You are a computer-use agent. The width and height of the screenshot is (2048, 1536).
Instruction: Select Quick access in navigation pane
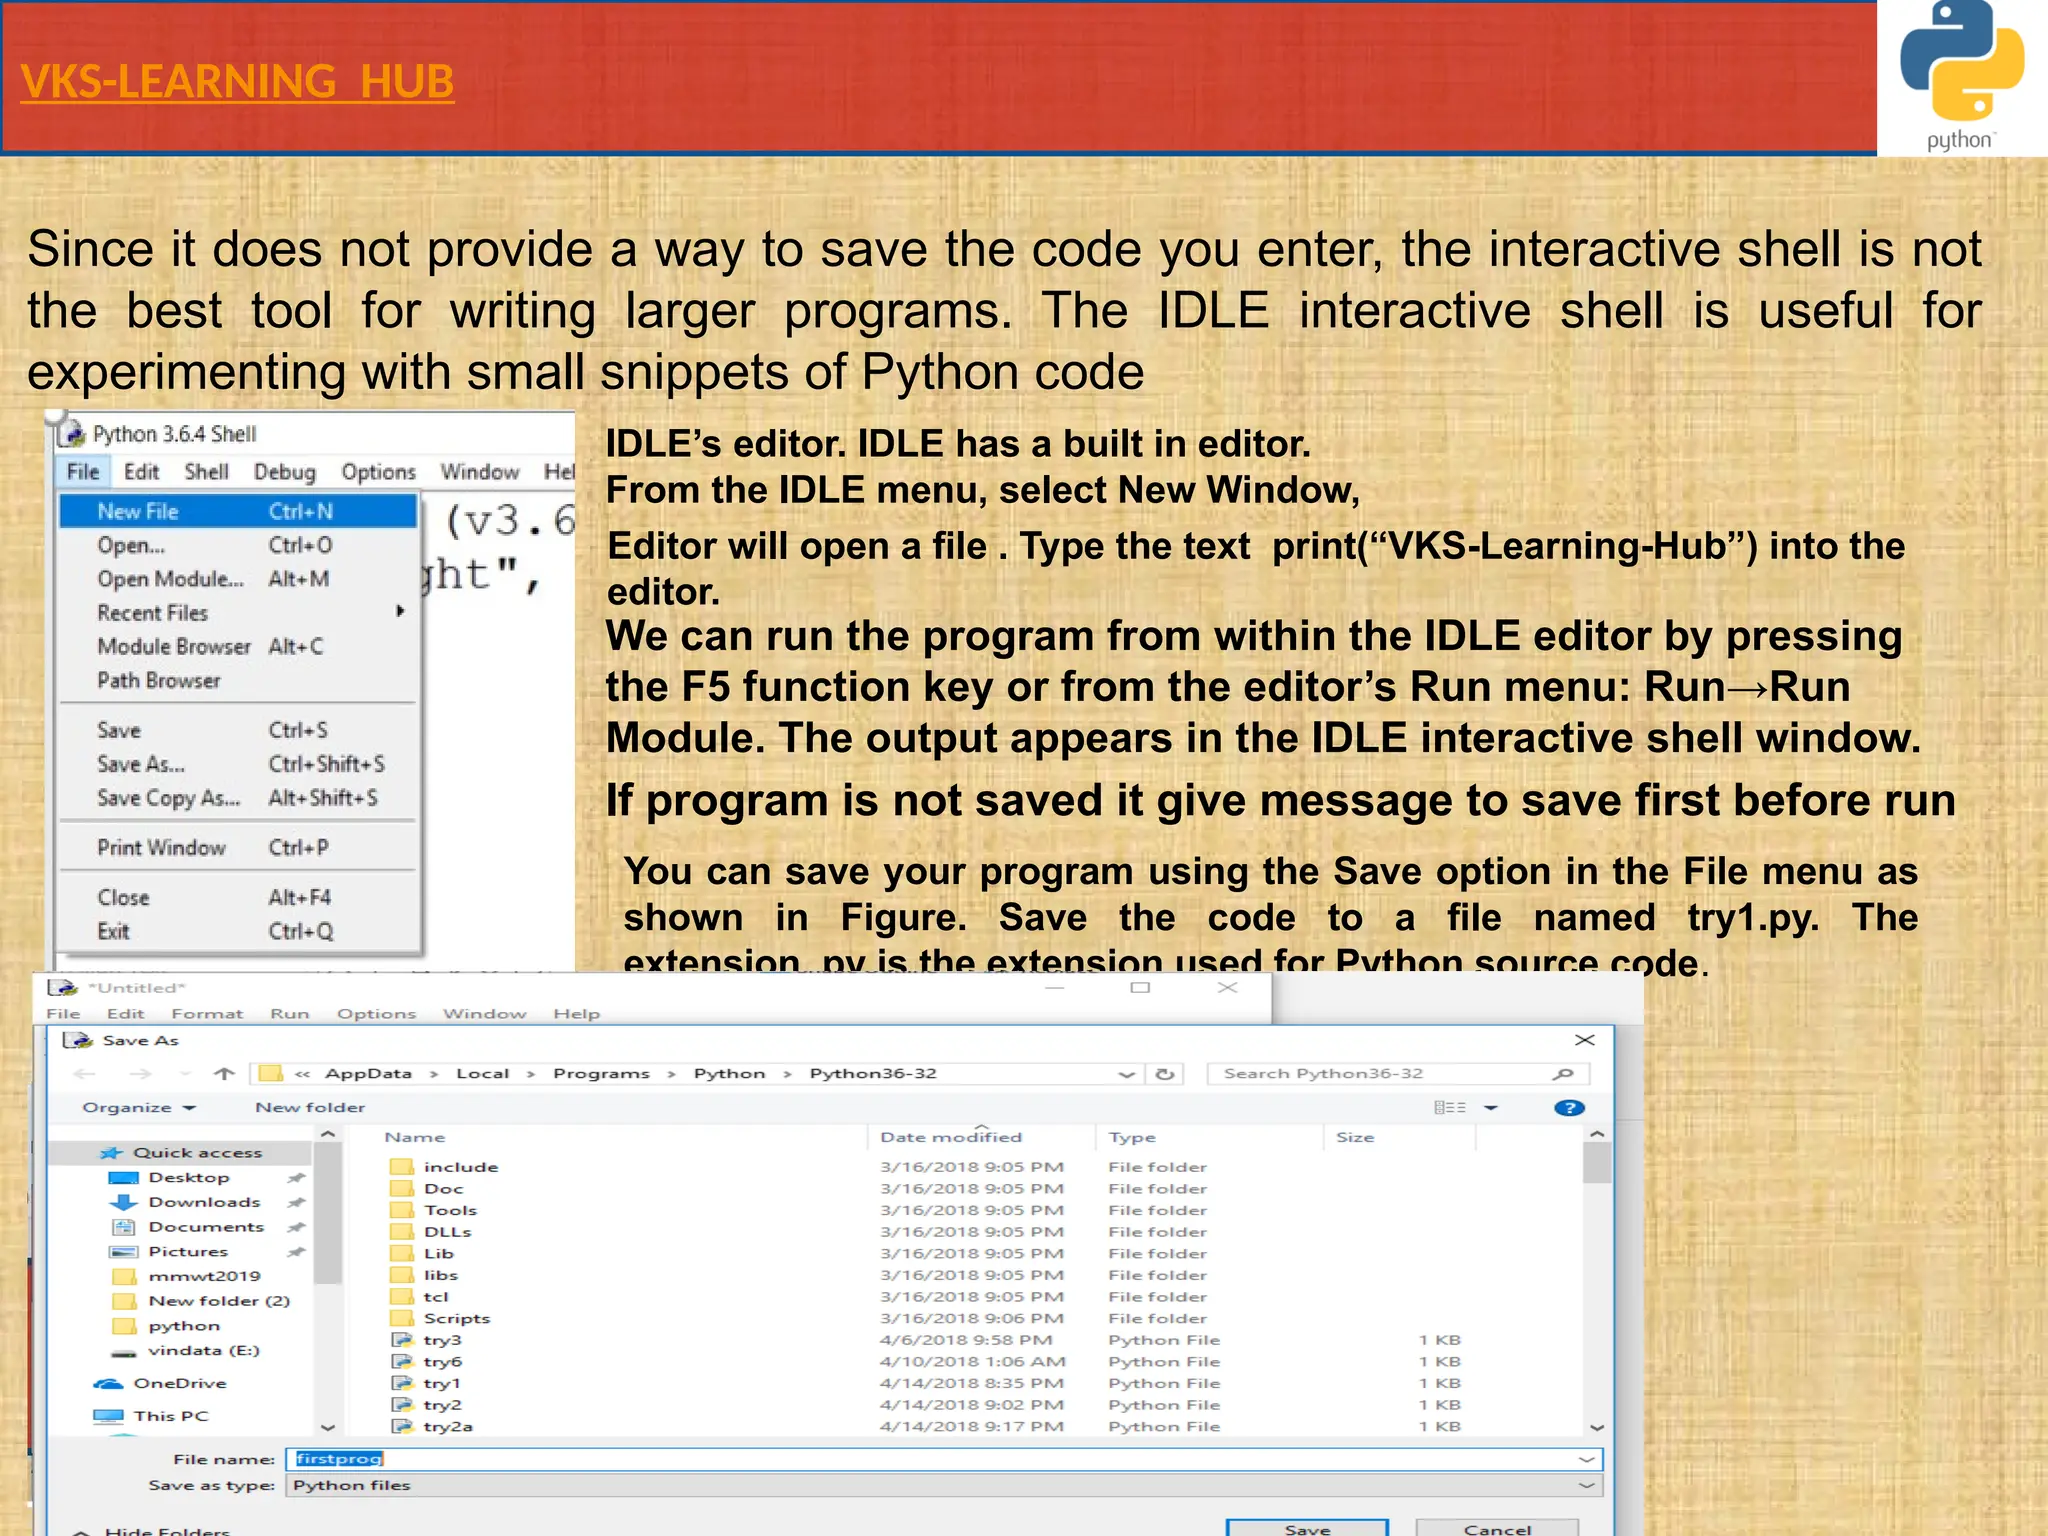(180, 1153)
